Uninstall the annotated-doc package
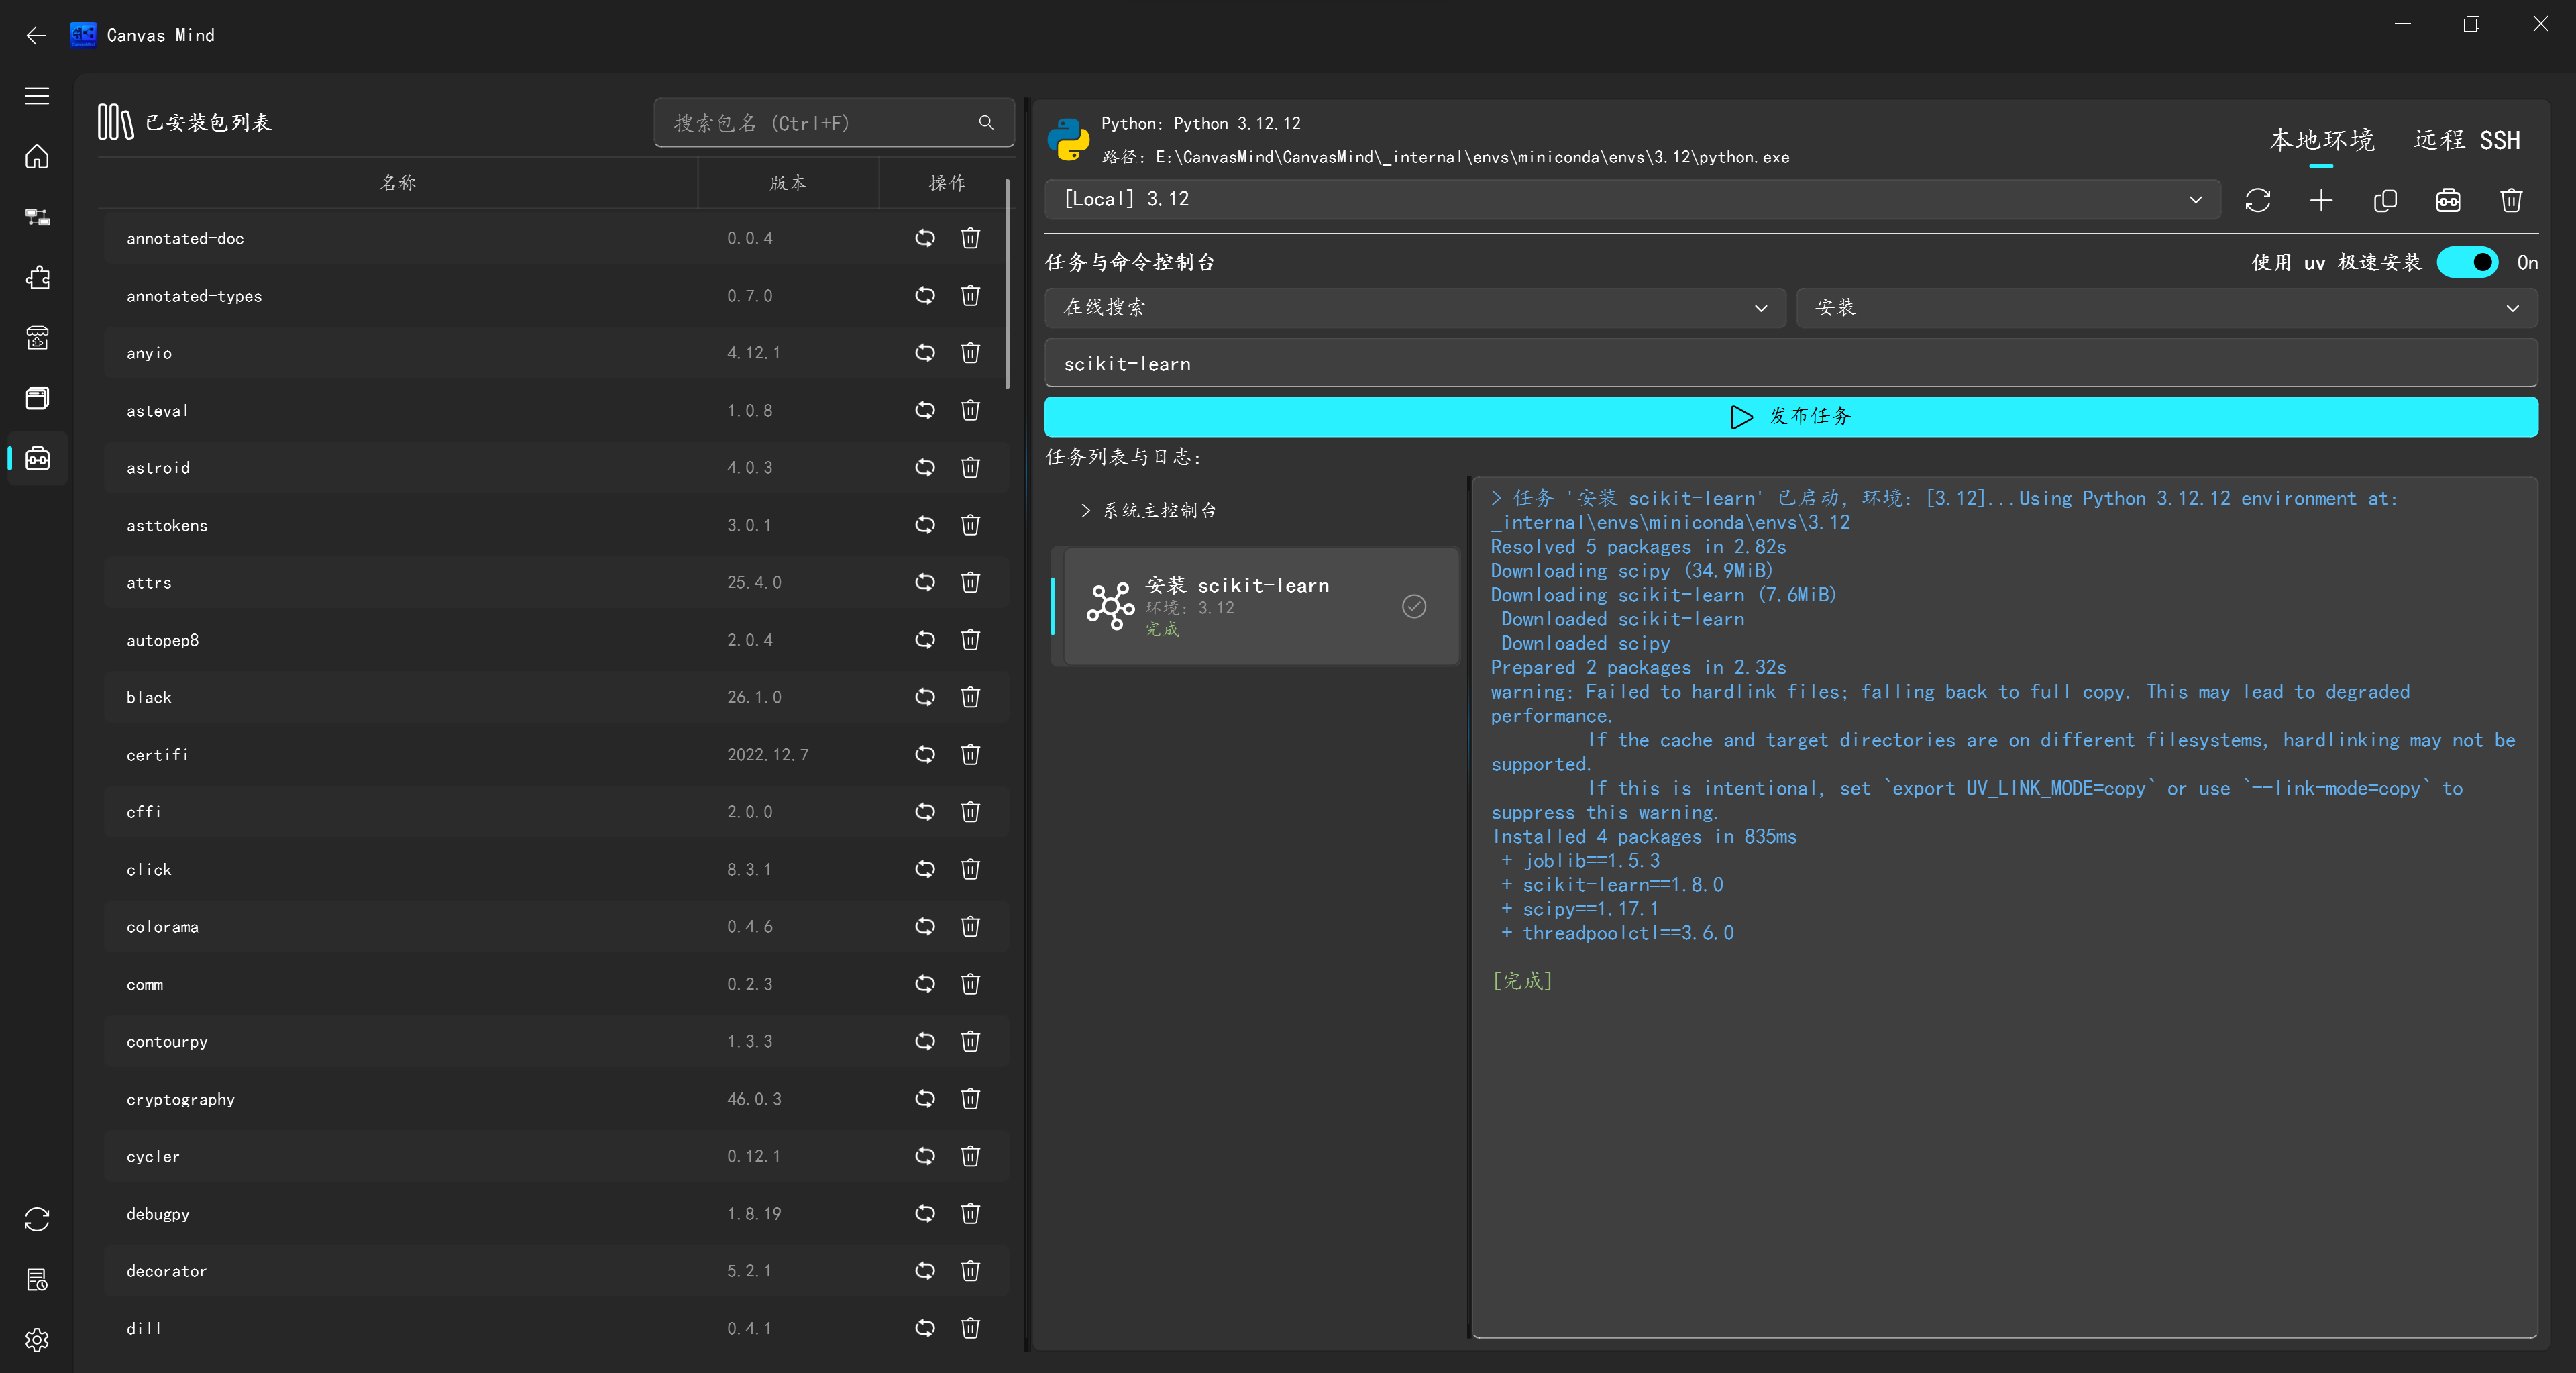This screenshot has width=2576, height=1373. tap(970, 238)
